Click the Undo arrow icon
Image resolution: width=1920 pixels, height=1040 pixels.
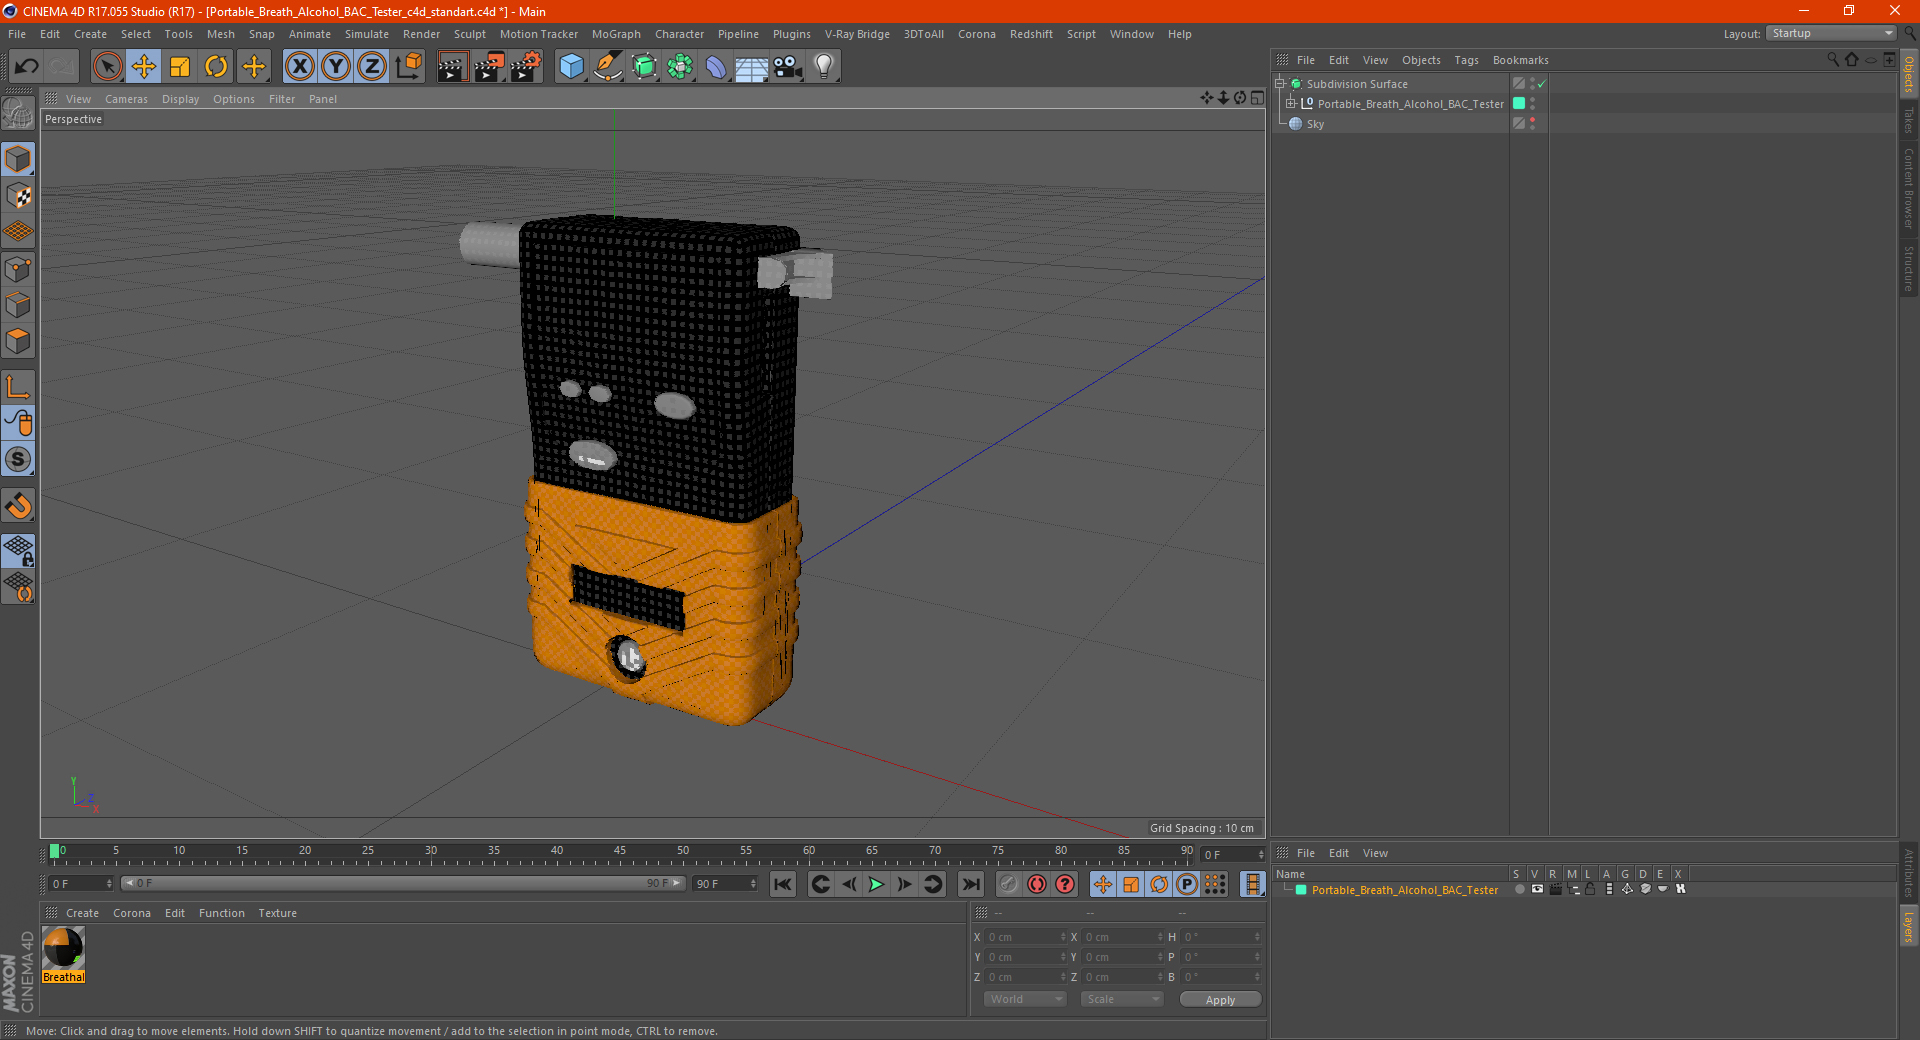pyautogui.click(x=27, y=67)
